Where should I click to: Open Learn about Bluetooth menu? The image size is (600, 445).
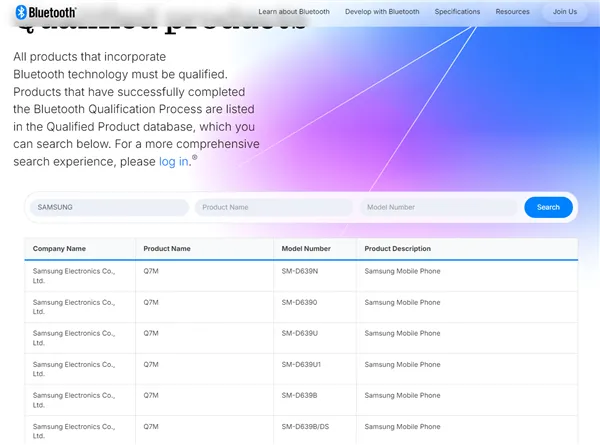pos(295,12)
